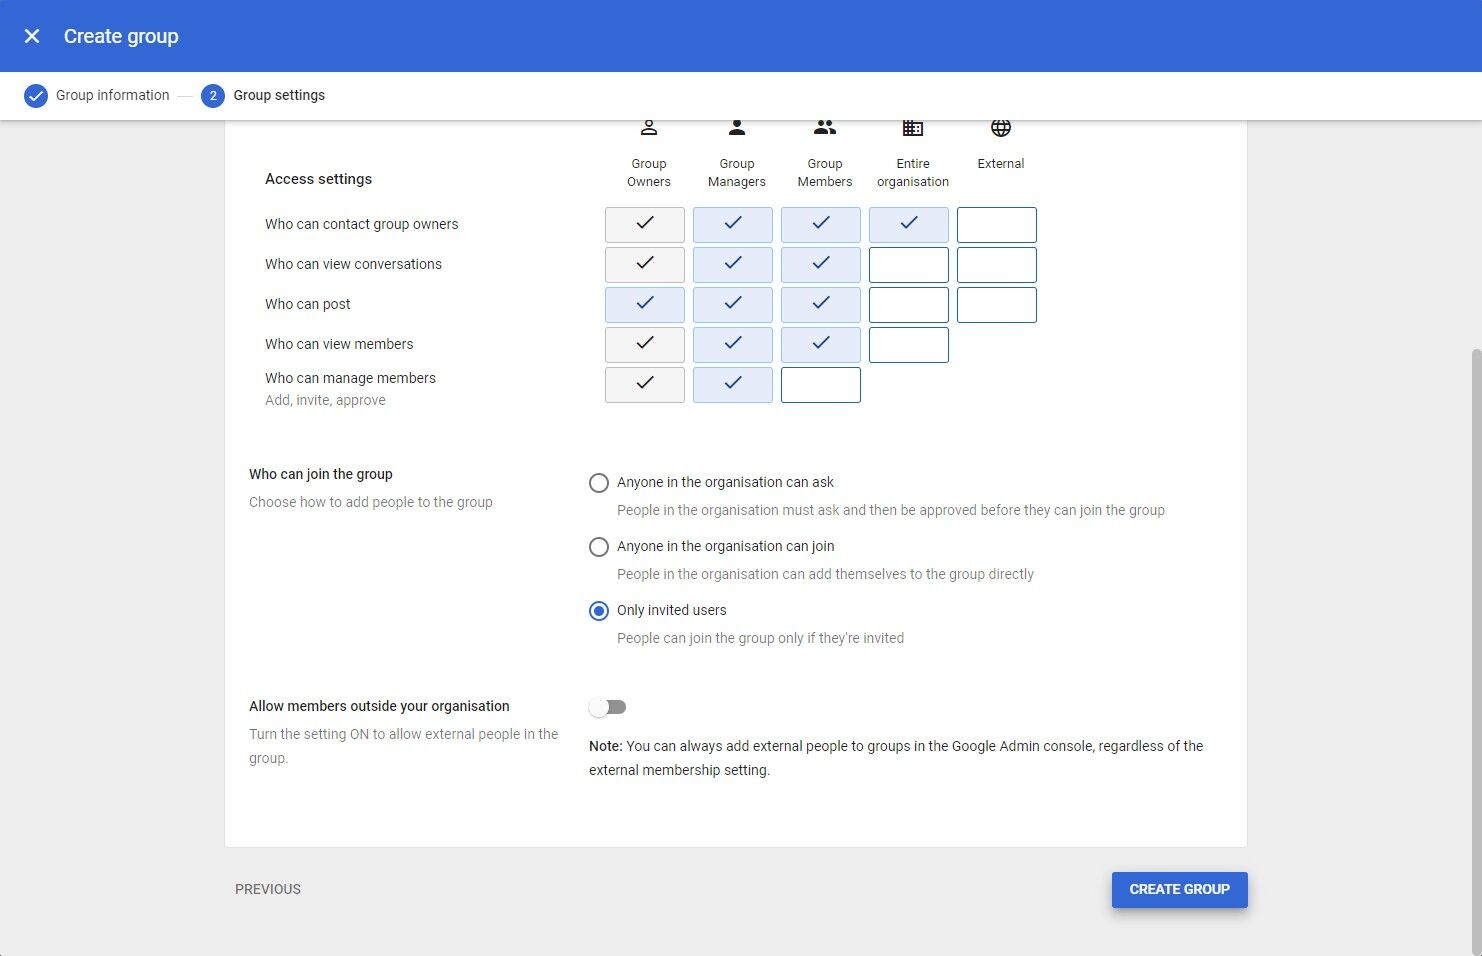Close the Create group dialog with X
Image resolution: width=1482 pixels, height=956 pixels.
pos(32,36)
